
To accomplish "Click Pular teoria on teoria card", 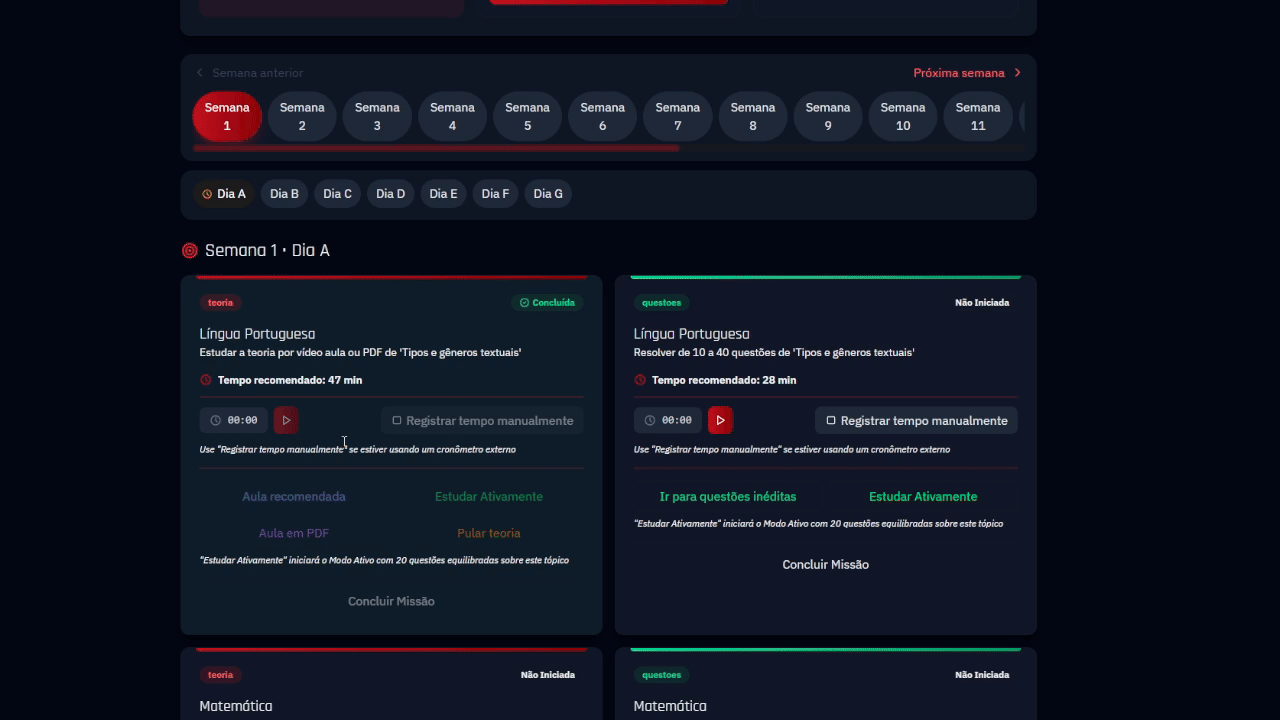I will (489, 534).
